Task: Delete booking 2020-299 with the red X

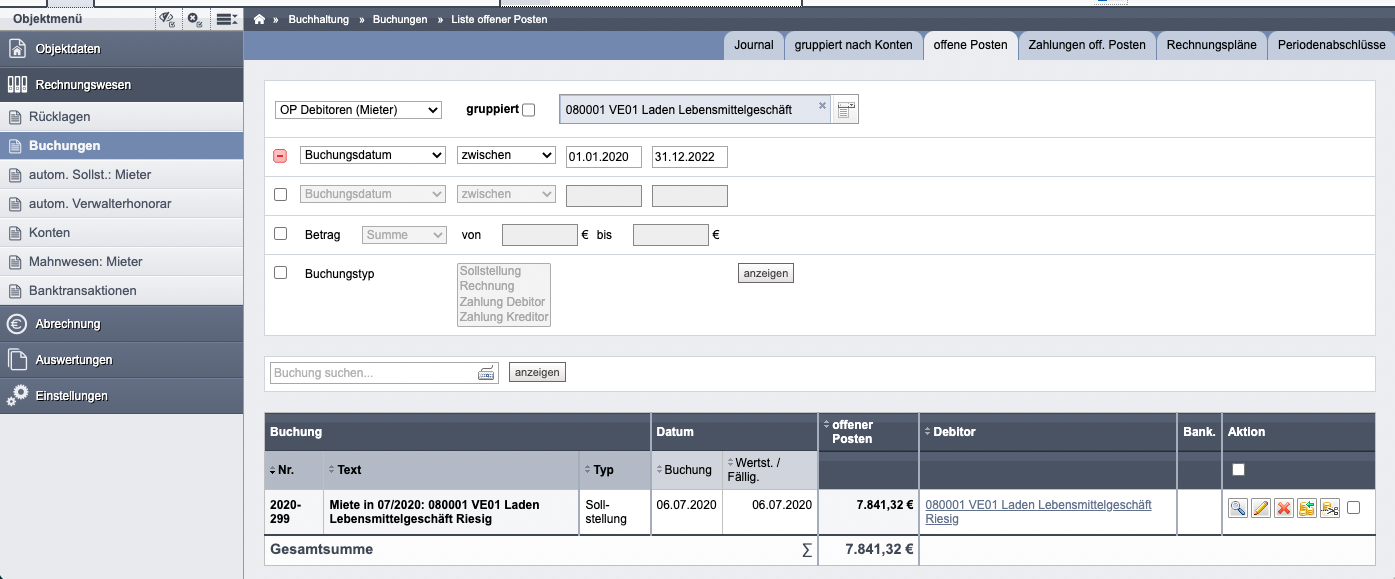Action: pyautogui.click(x=1284, y=508)
